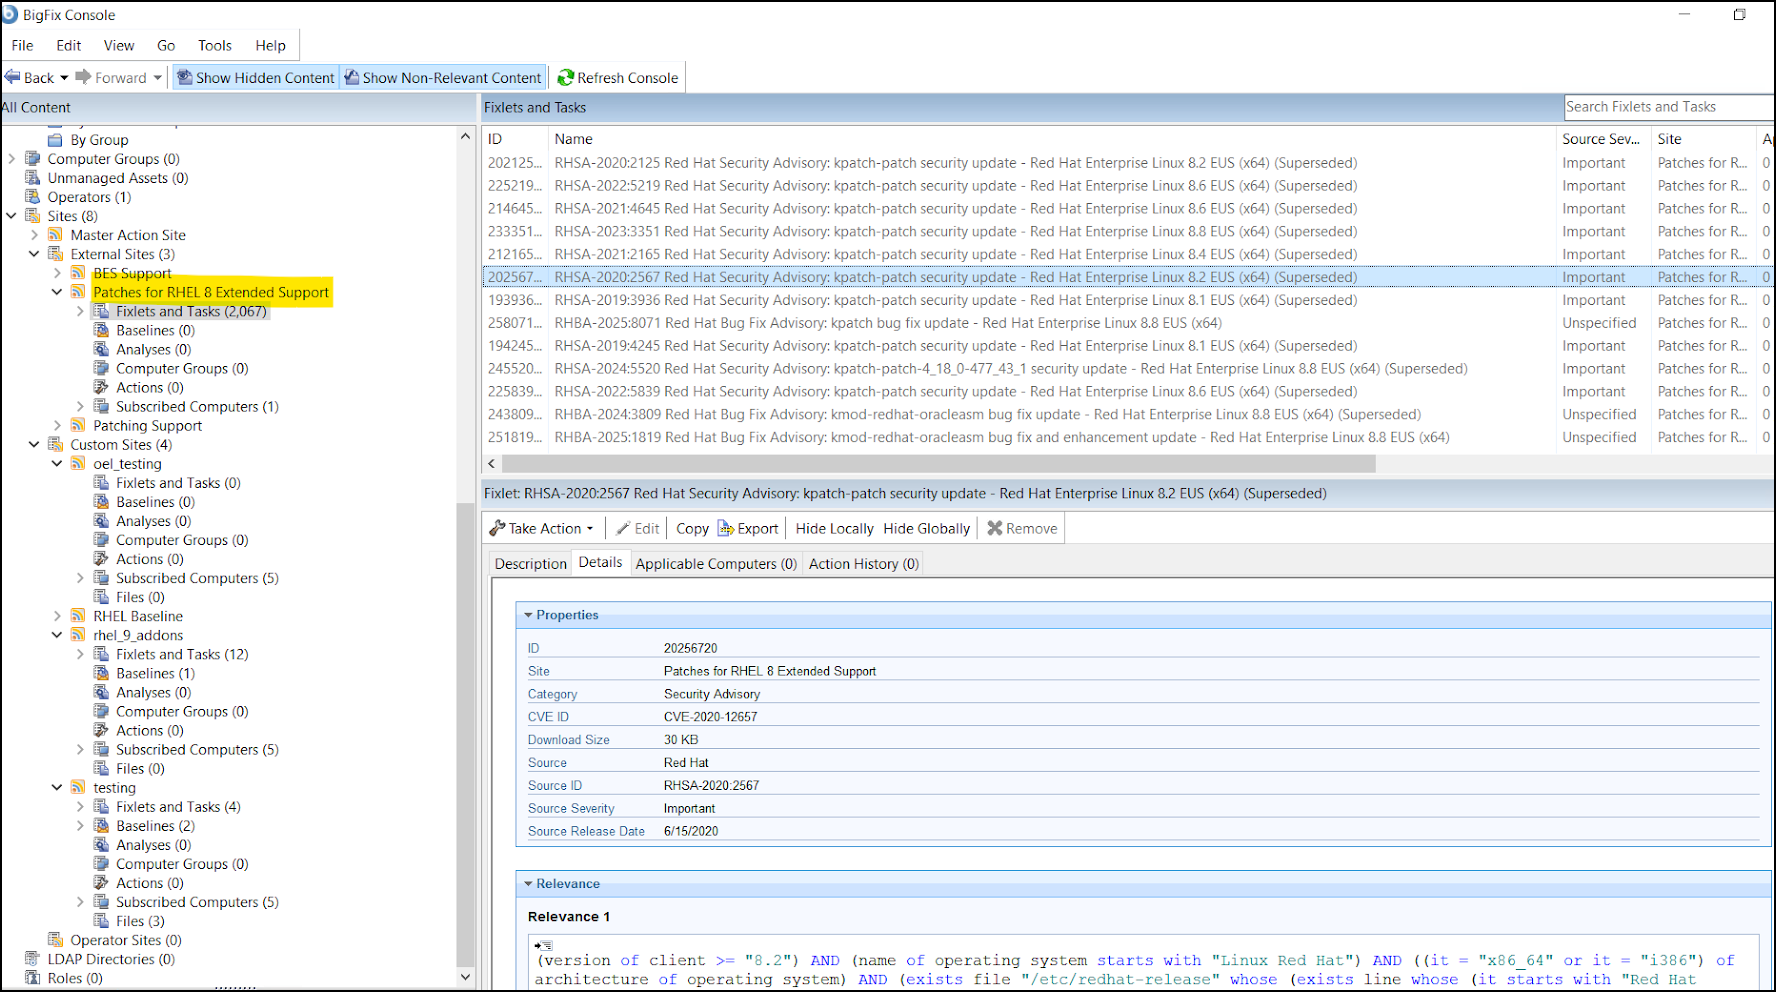
Task: Click the Back navigation button
Action: point(30,77)
